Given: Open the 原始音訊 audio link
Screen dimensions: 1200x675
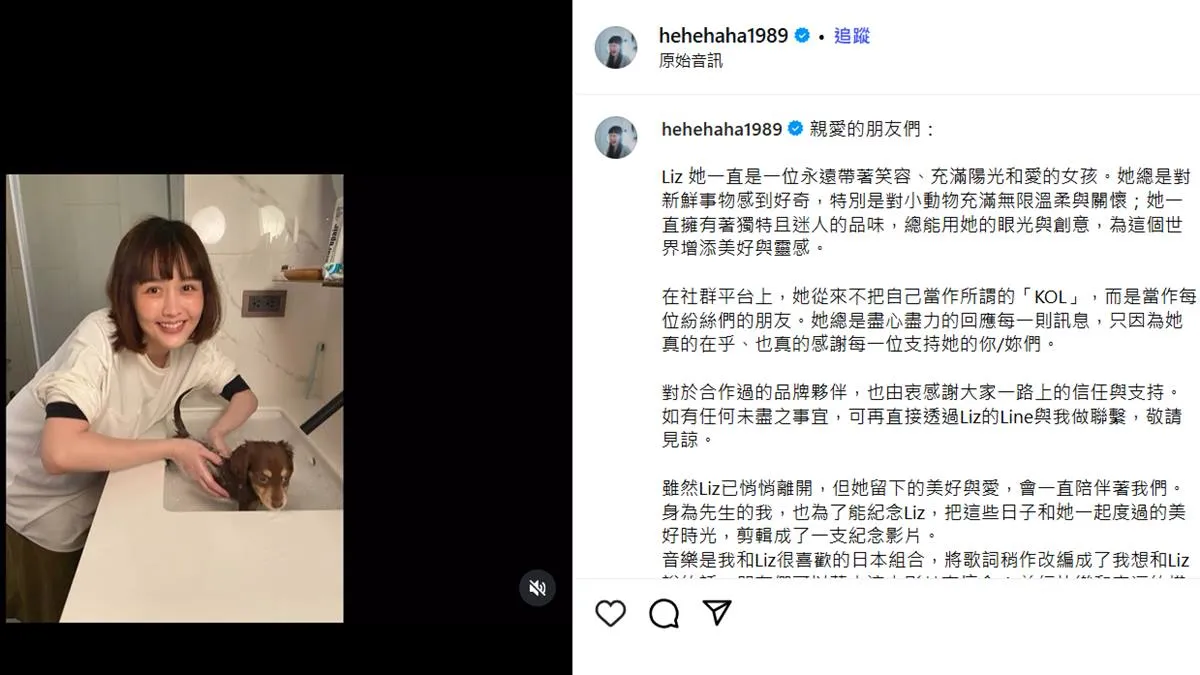Looking at the screenshot, I should 691,61.
